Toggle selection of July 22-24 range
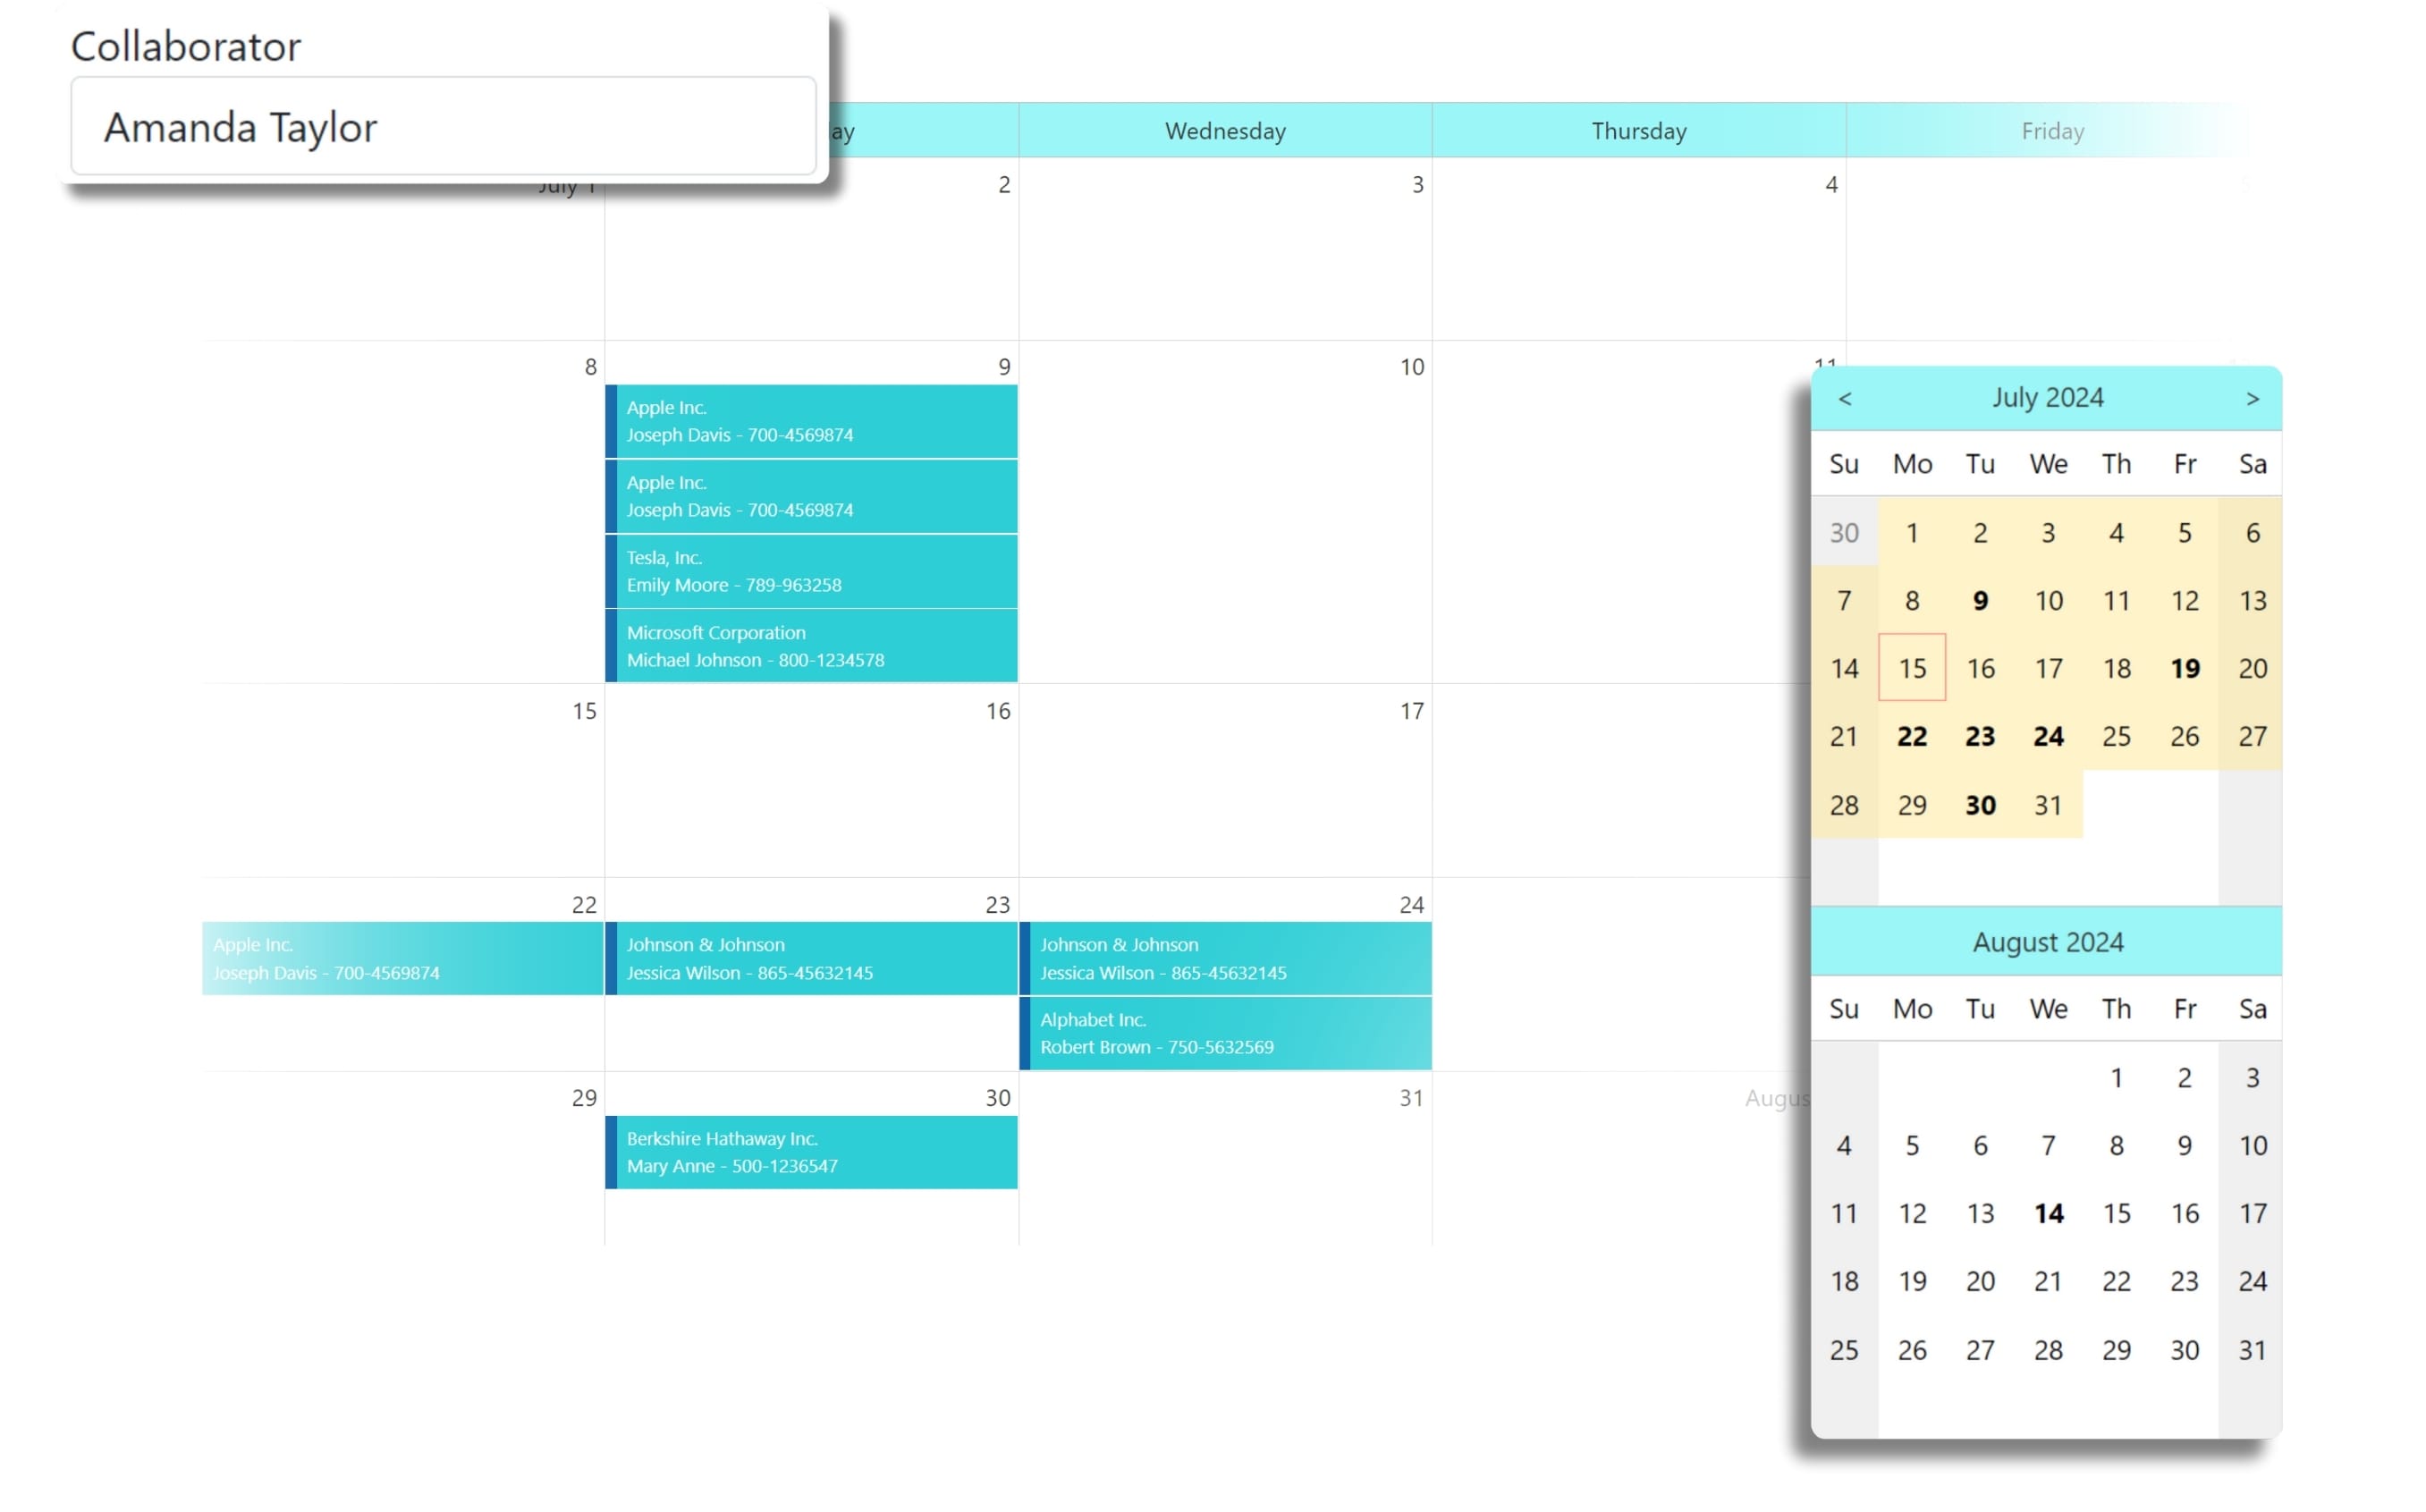This screenshot has height=1512, width=2426. point(1980,735)
